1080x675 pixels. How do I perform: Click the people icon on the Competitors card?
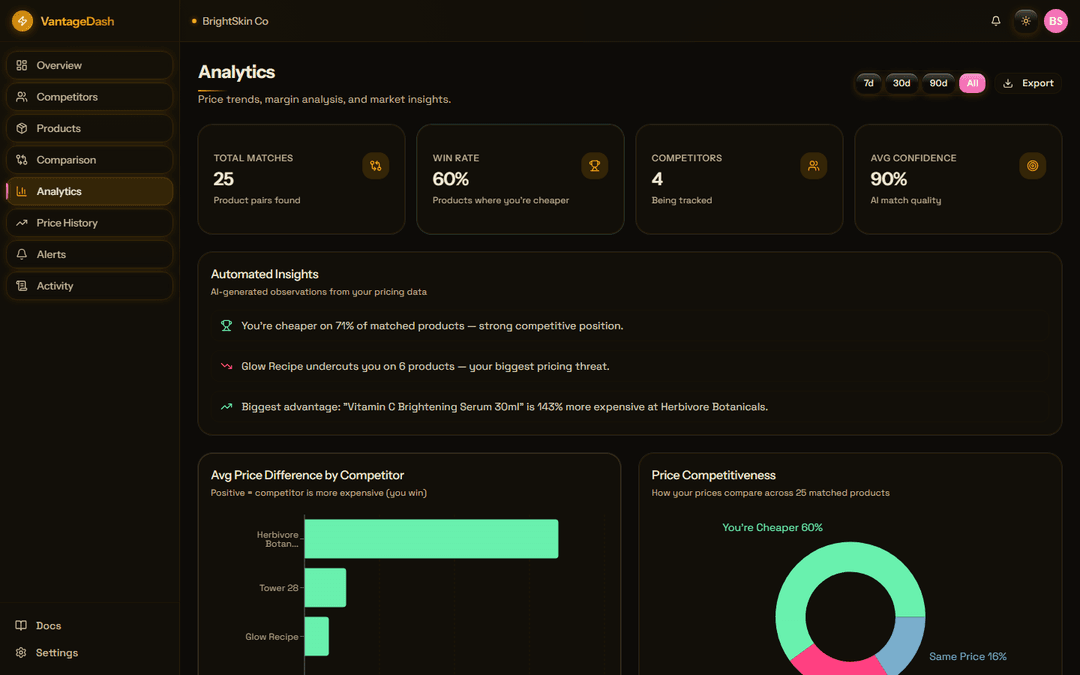814,166
